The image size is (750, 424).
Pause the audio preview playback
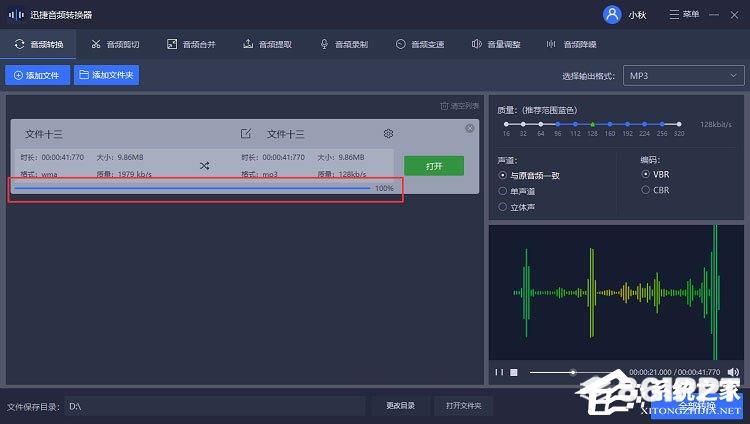click(499, 372)
